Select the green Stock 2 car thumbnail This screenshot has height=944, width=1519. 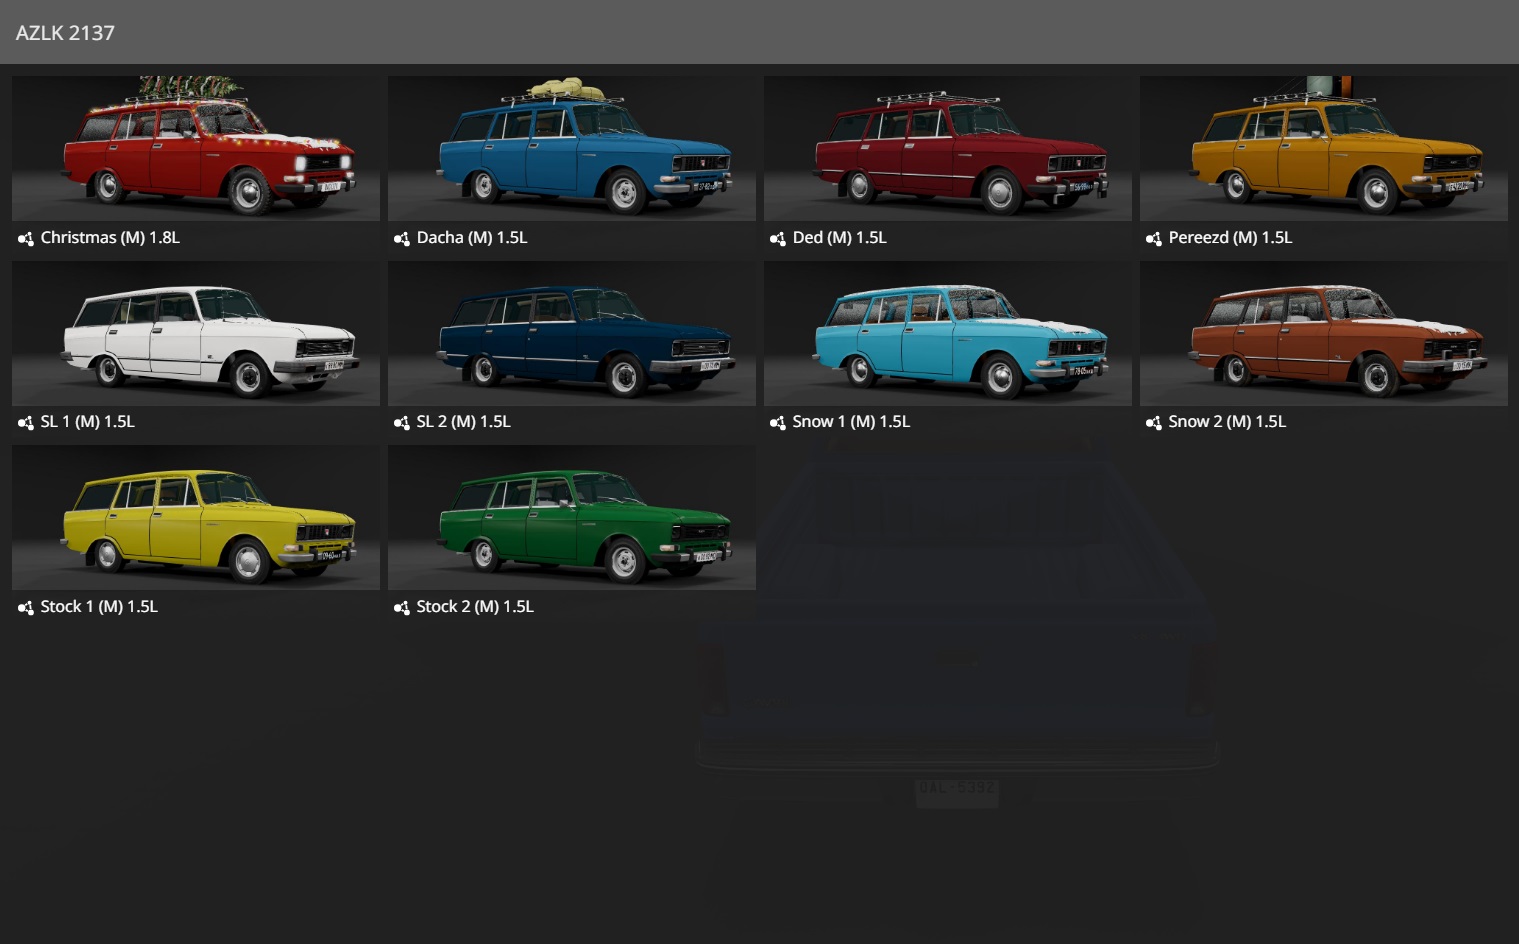pyautogui.click(x=572, y=518)
